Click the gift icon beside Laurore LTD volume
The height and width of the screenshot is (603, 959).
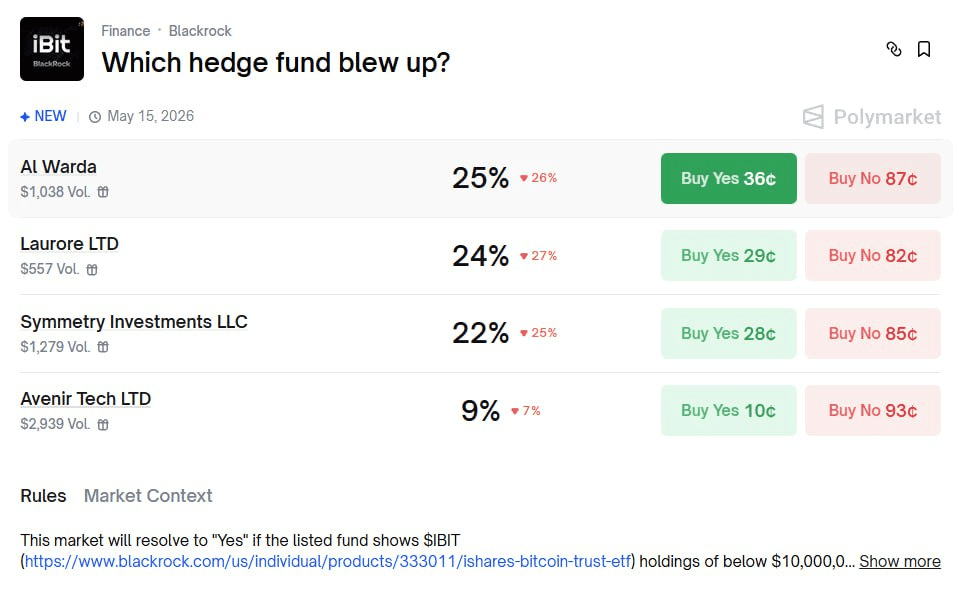coord(92,269)
